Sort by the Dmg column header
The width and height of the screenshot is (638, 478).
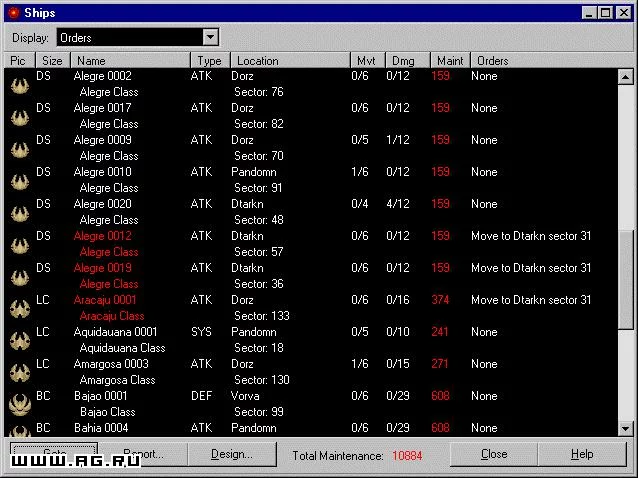coord(407,61)
